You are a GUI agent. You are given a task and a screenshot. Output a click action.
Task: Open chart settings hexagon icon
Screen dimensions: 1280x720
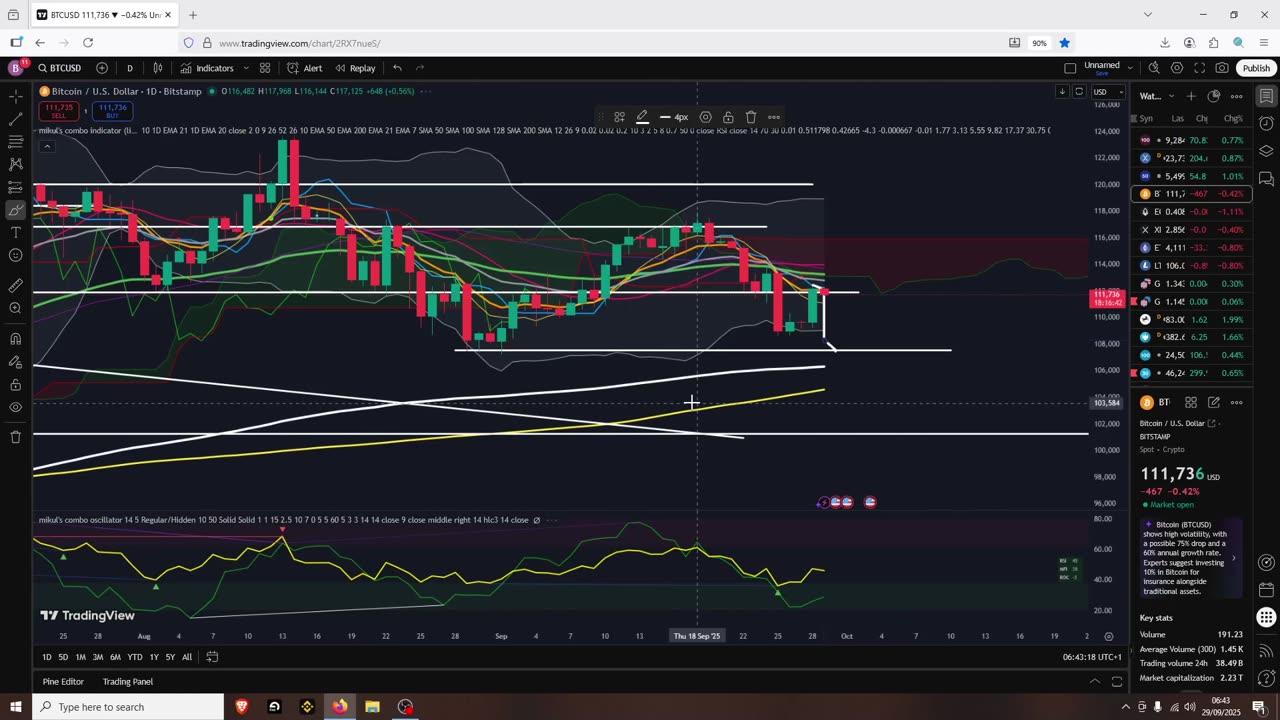(1177, 68)
